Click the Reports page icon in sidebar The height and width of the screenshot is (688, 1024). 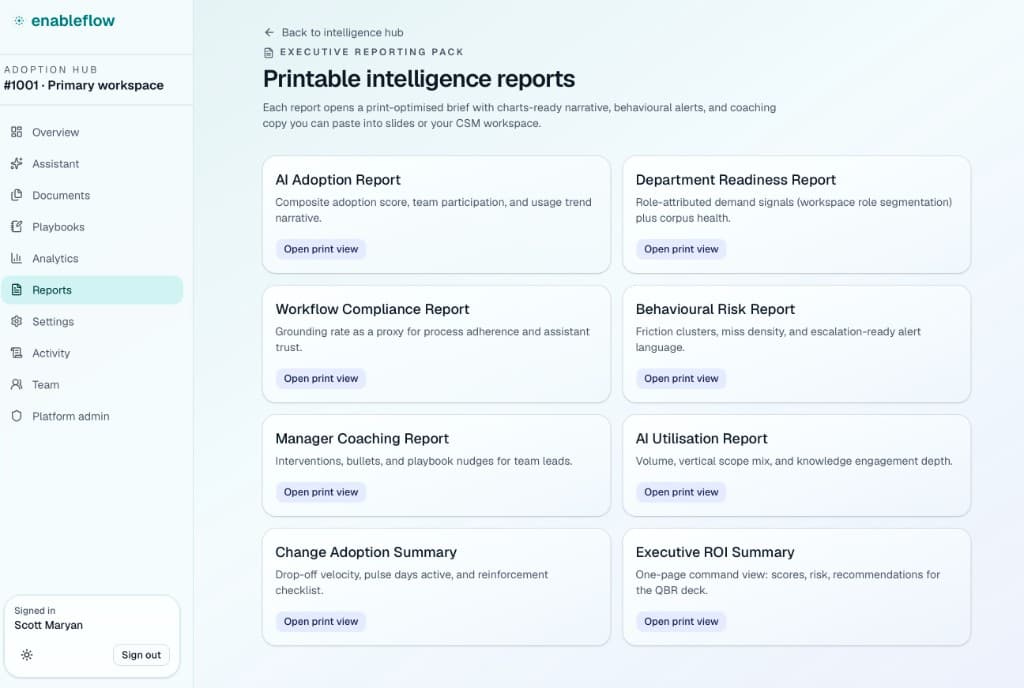tap(16, 290)
